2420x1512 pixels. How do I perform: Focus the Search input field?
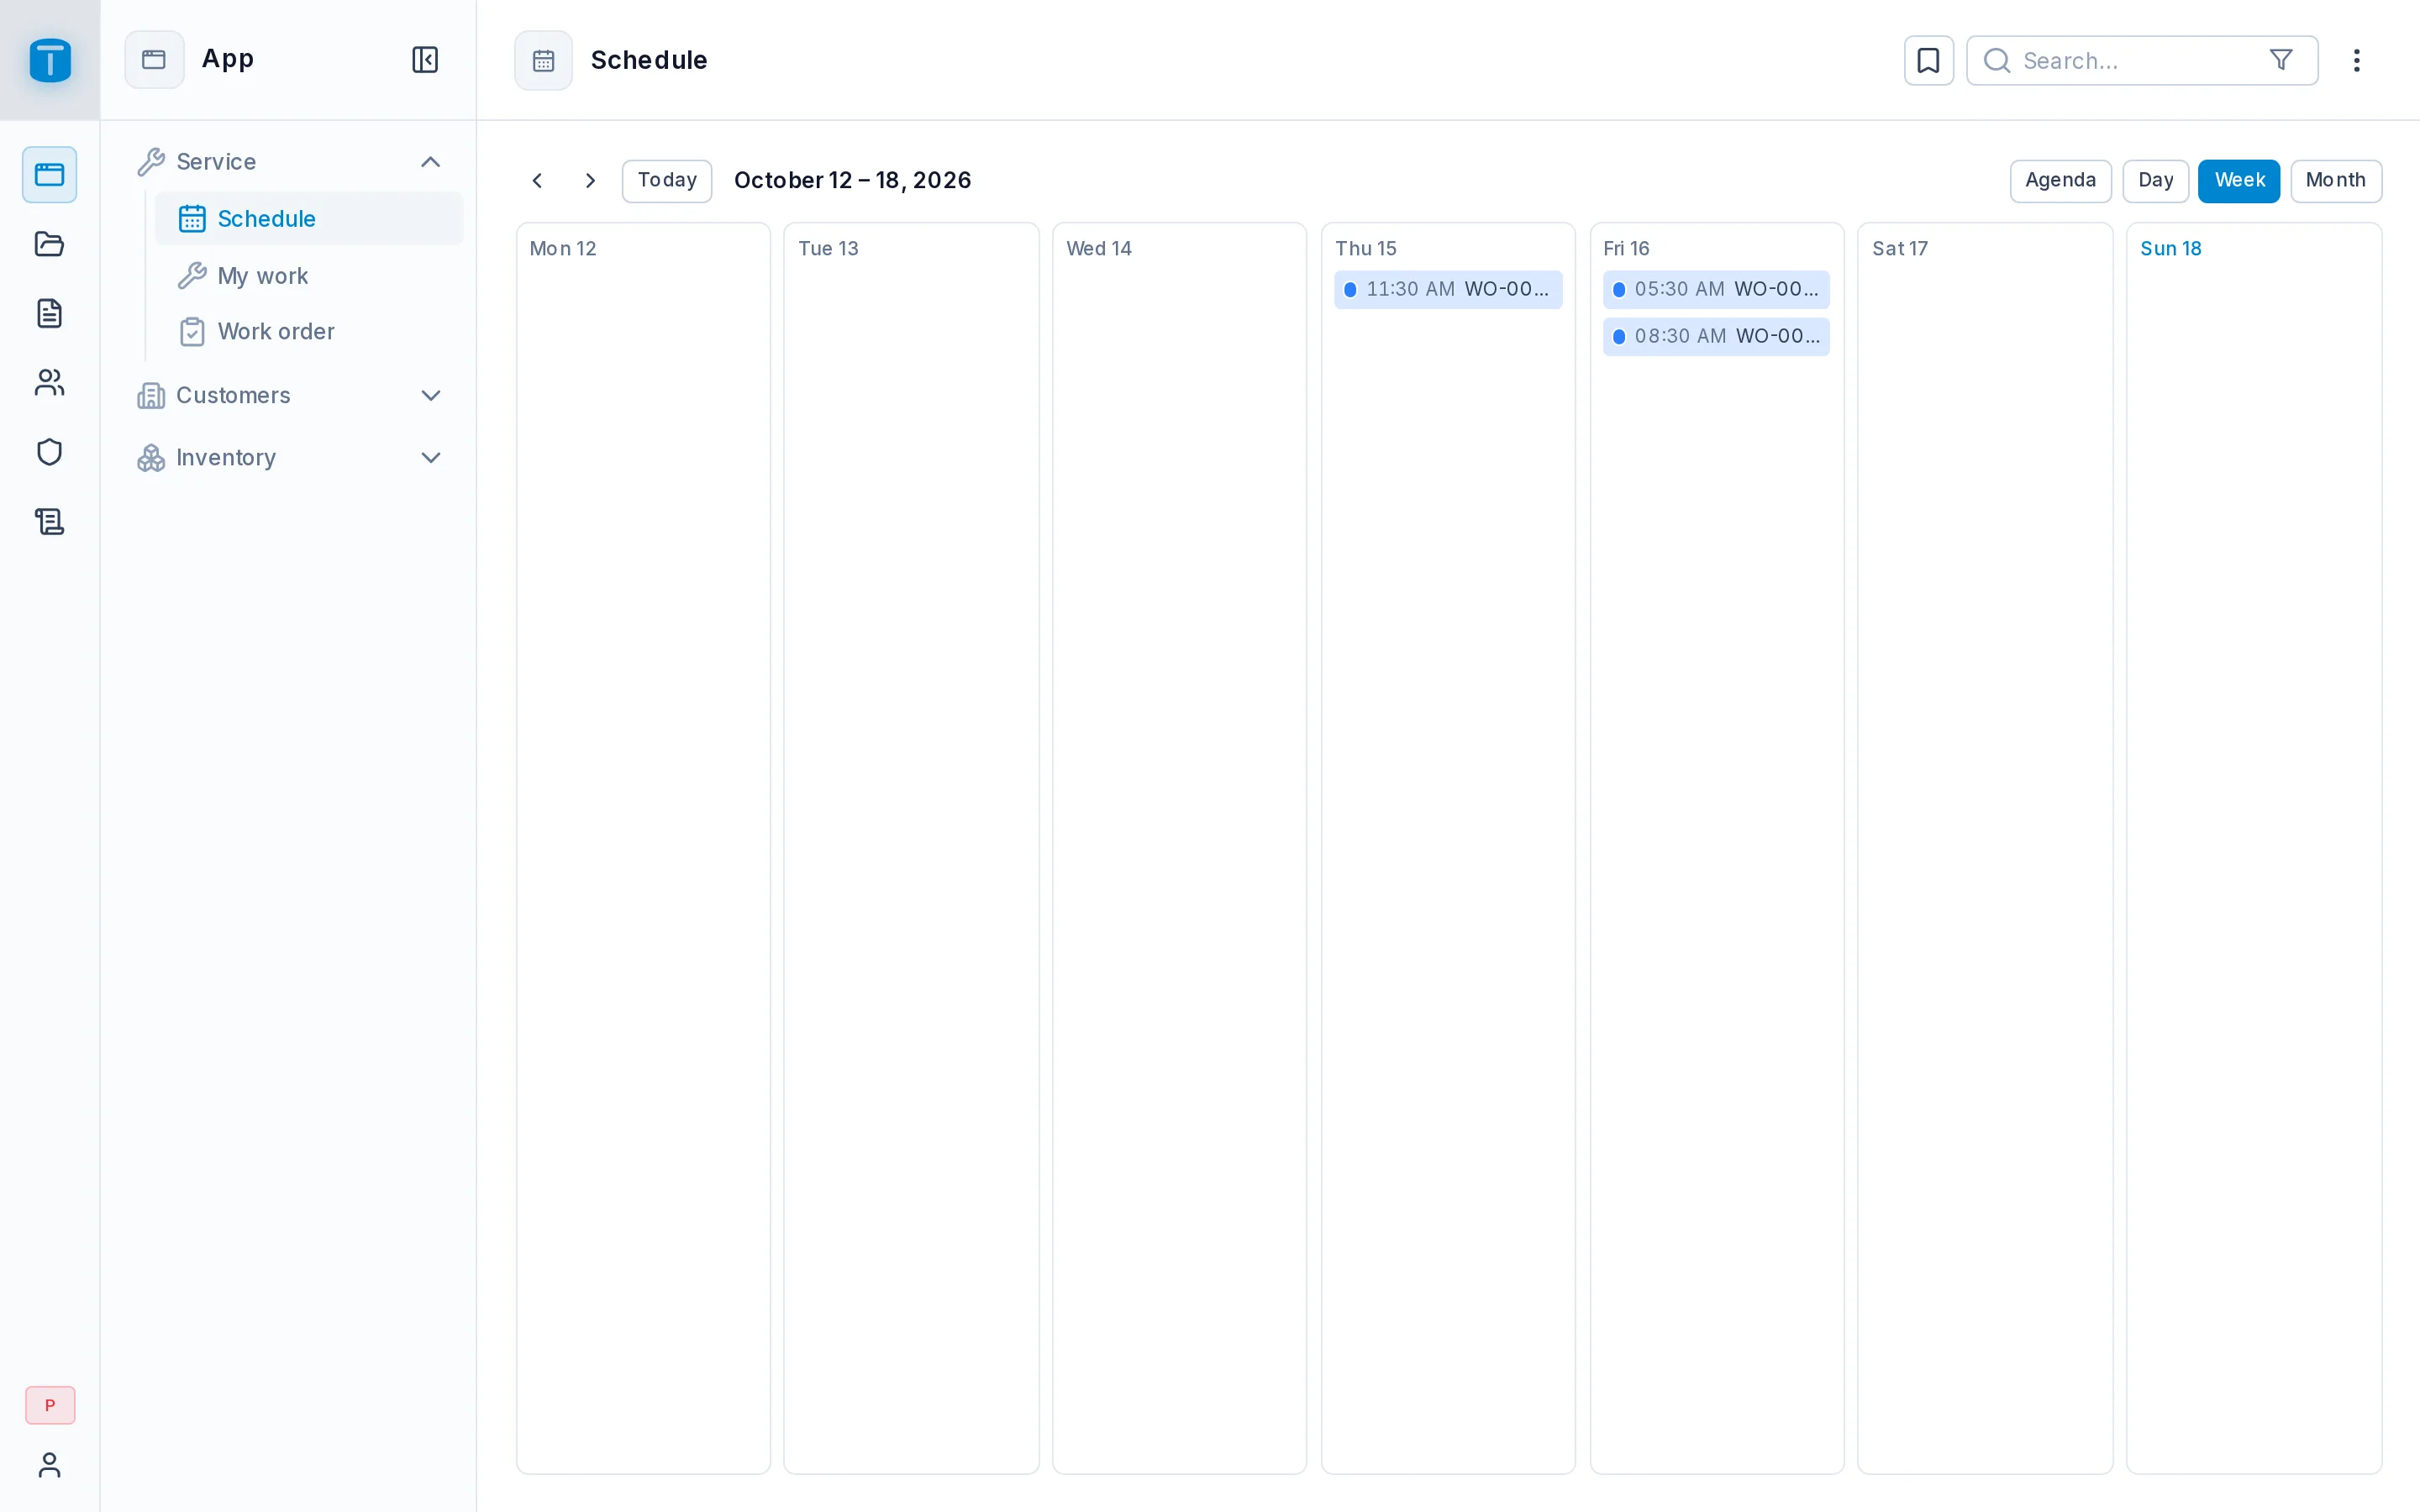click(2141, 60)
